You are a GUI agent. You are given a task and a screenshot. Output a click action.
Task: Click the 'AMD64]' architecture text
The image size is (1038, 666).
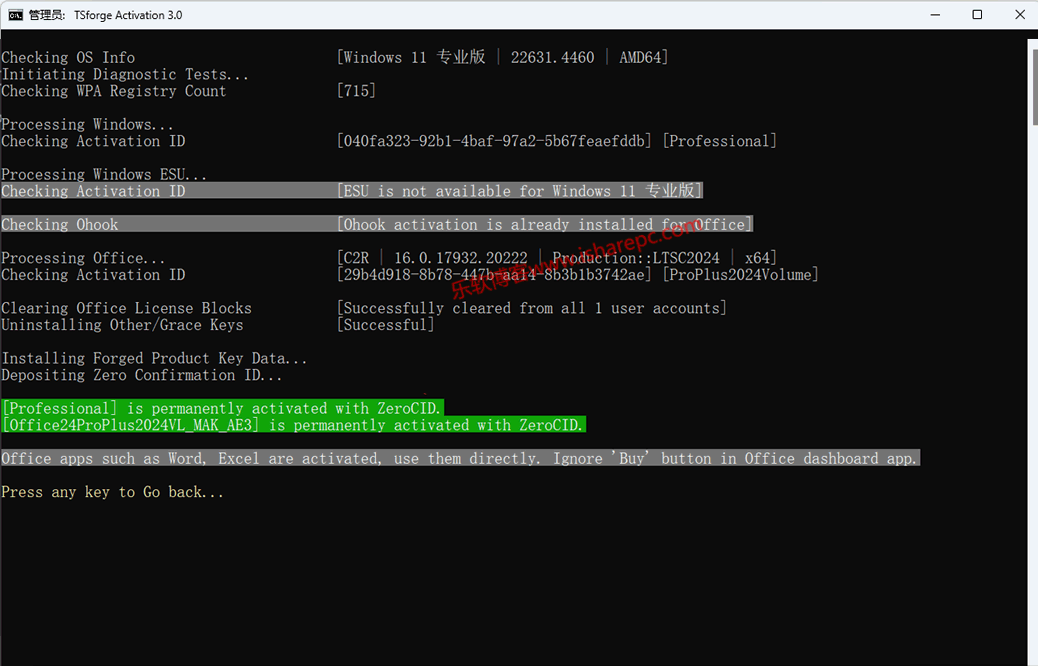coord(643,58)
